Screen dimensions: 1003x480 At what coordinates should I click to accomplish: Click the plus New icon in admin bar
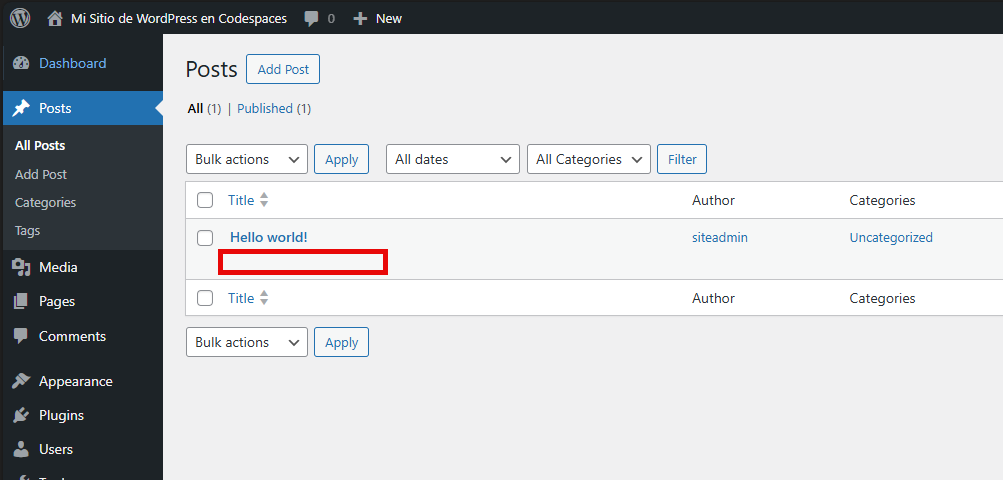pos(361,18)
